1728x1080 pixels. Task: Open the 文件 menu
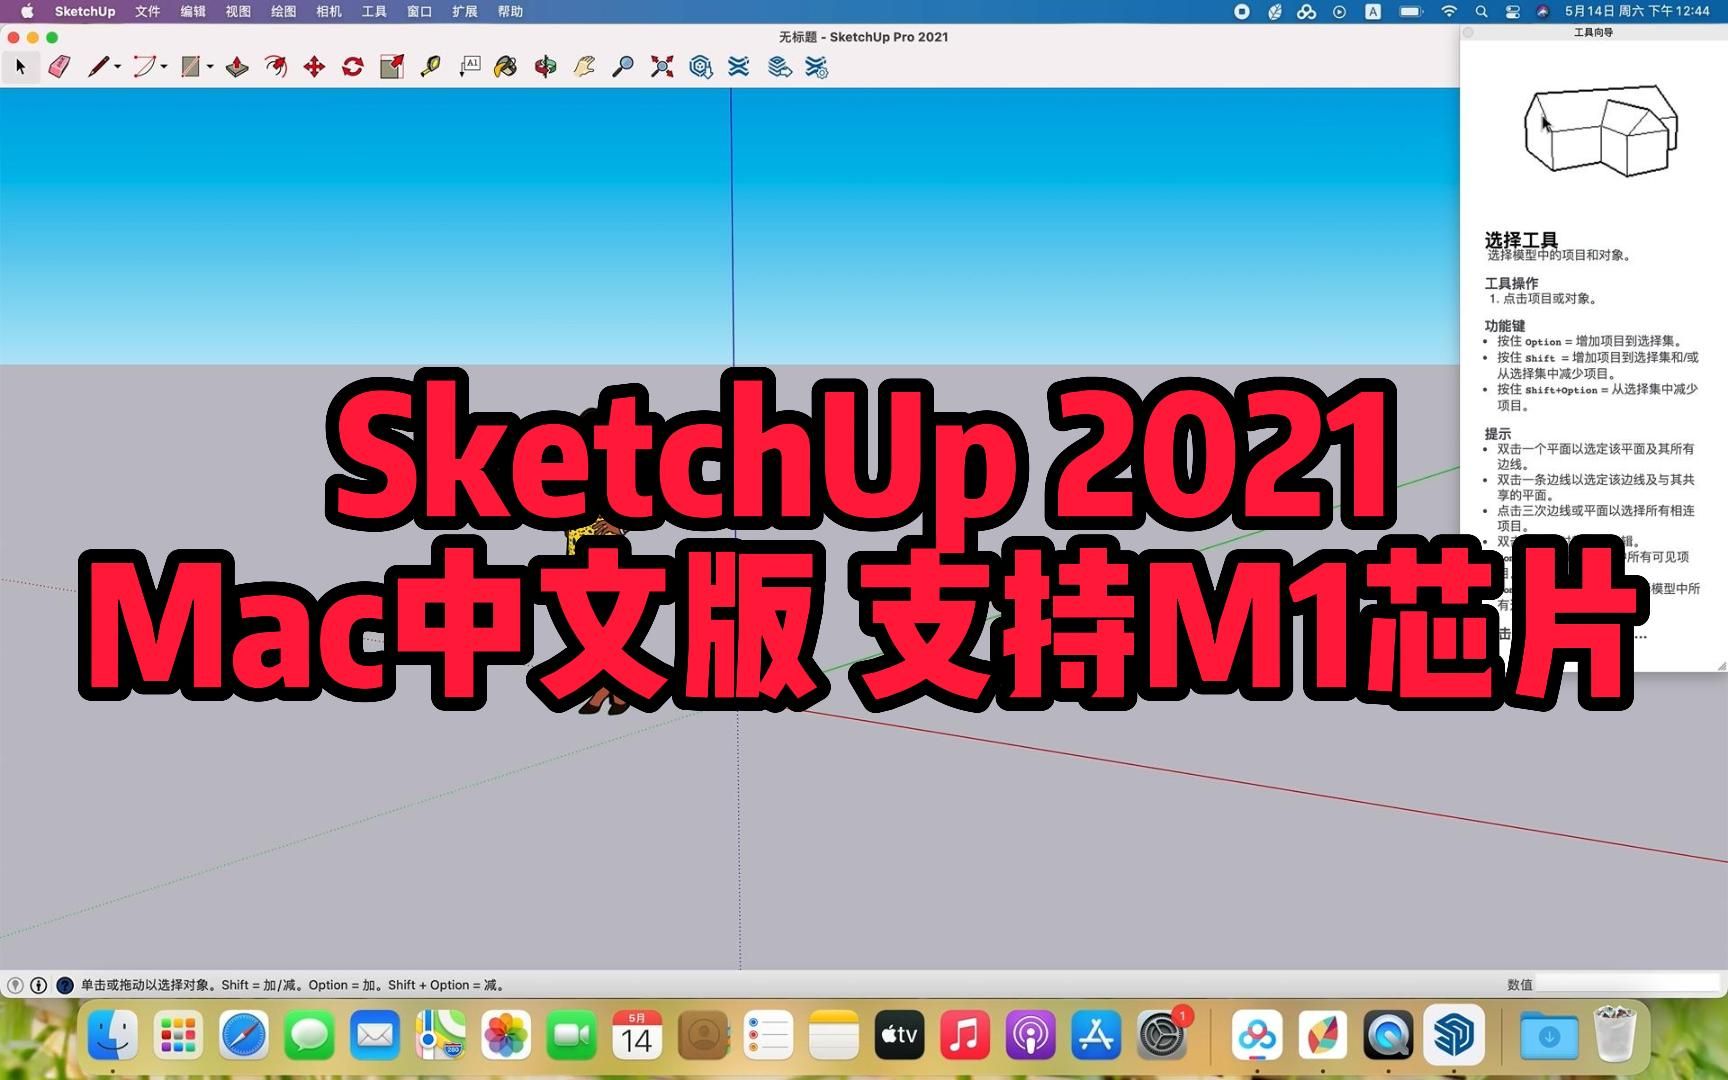(148, 11)
